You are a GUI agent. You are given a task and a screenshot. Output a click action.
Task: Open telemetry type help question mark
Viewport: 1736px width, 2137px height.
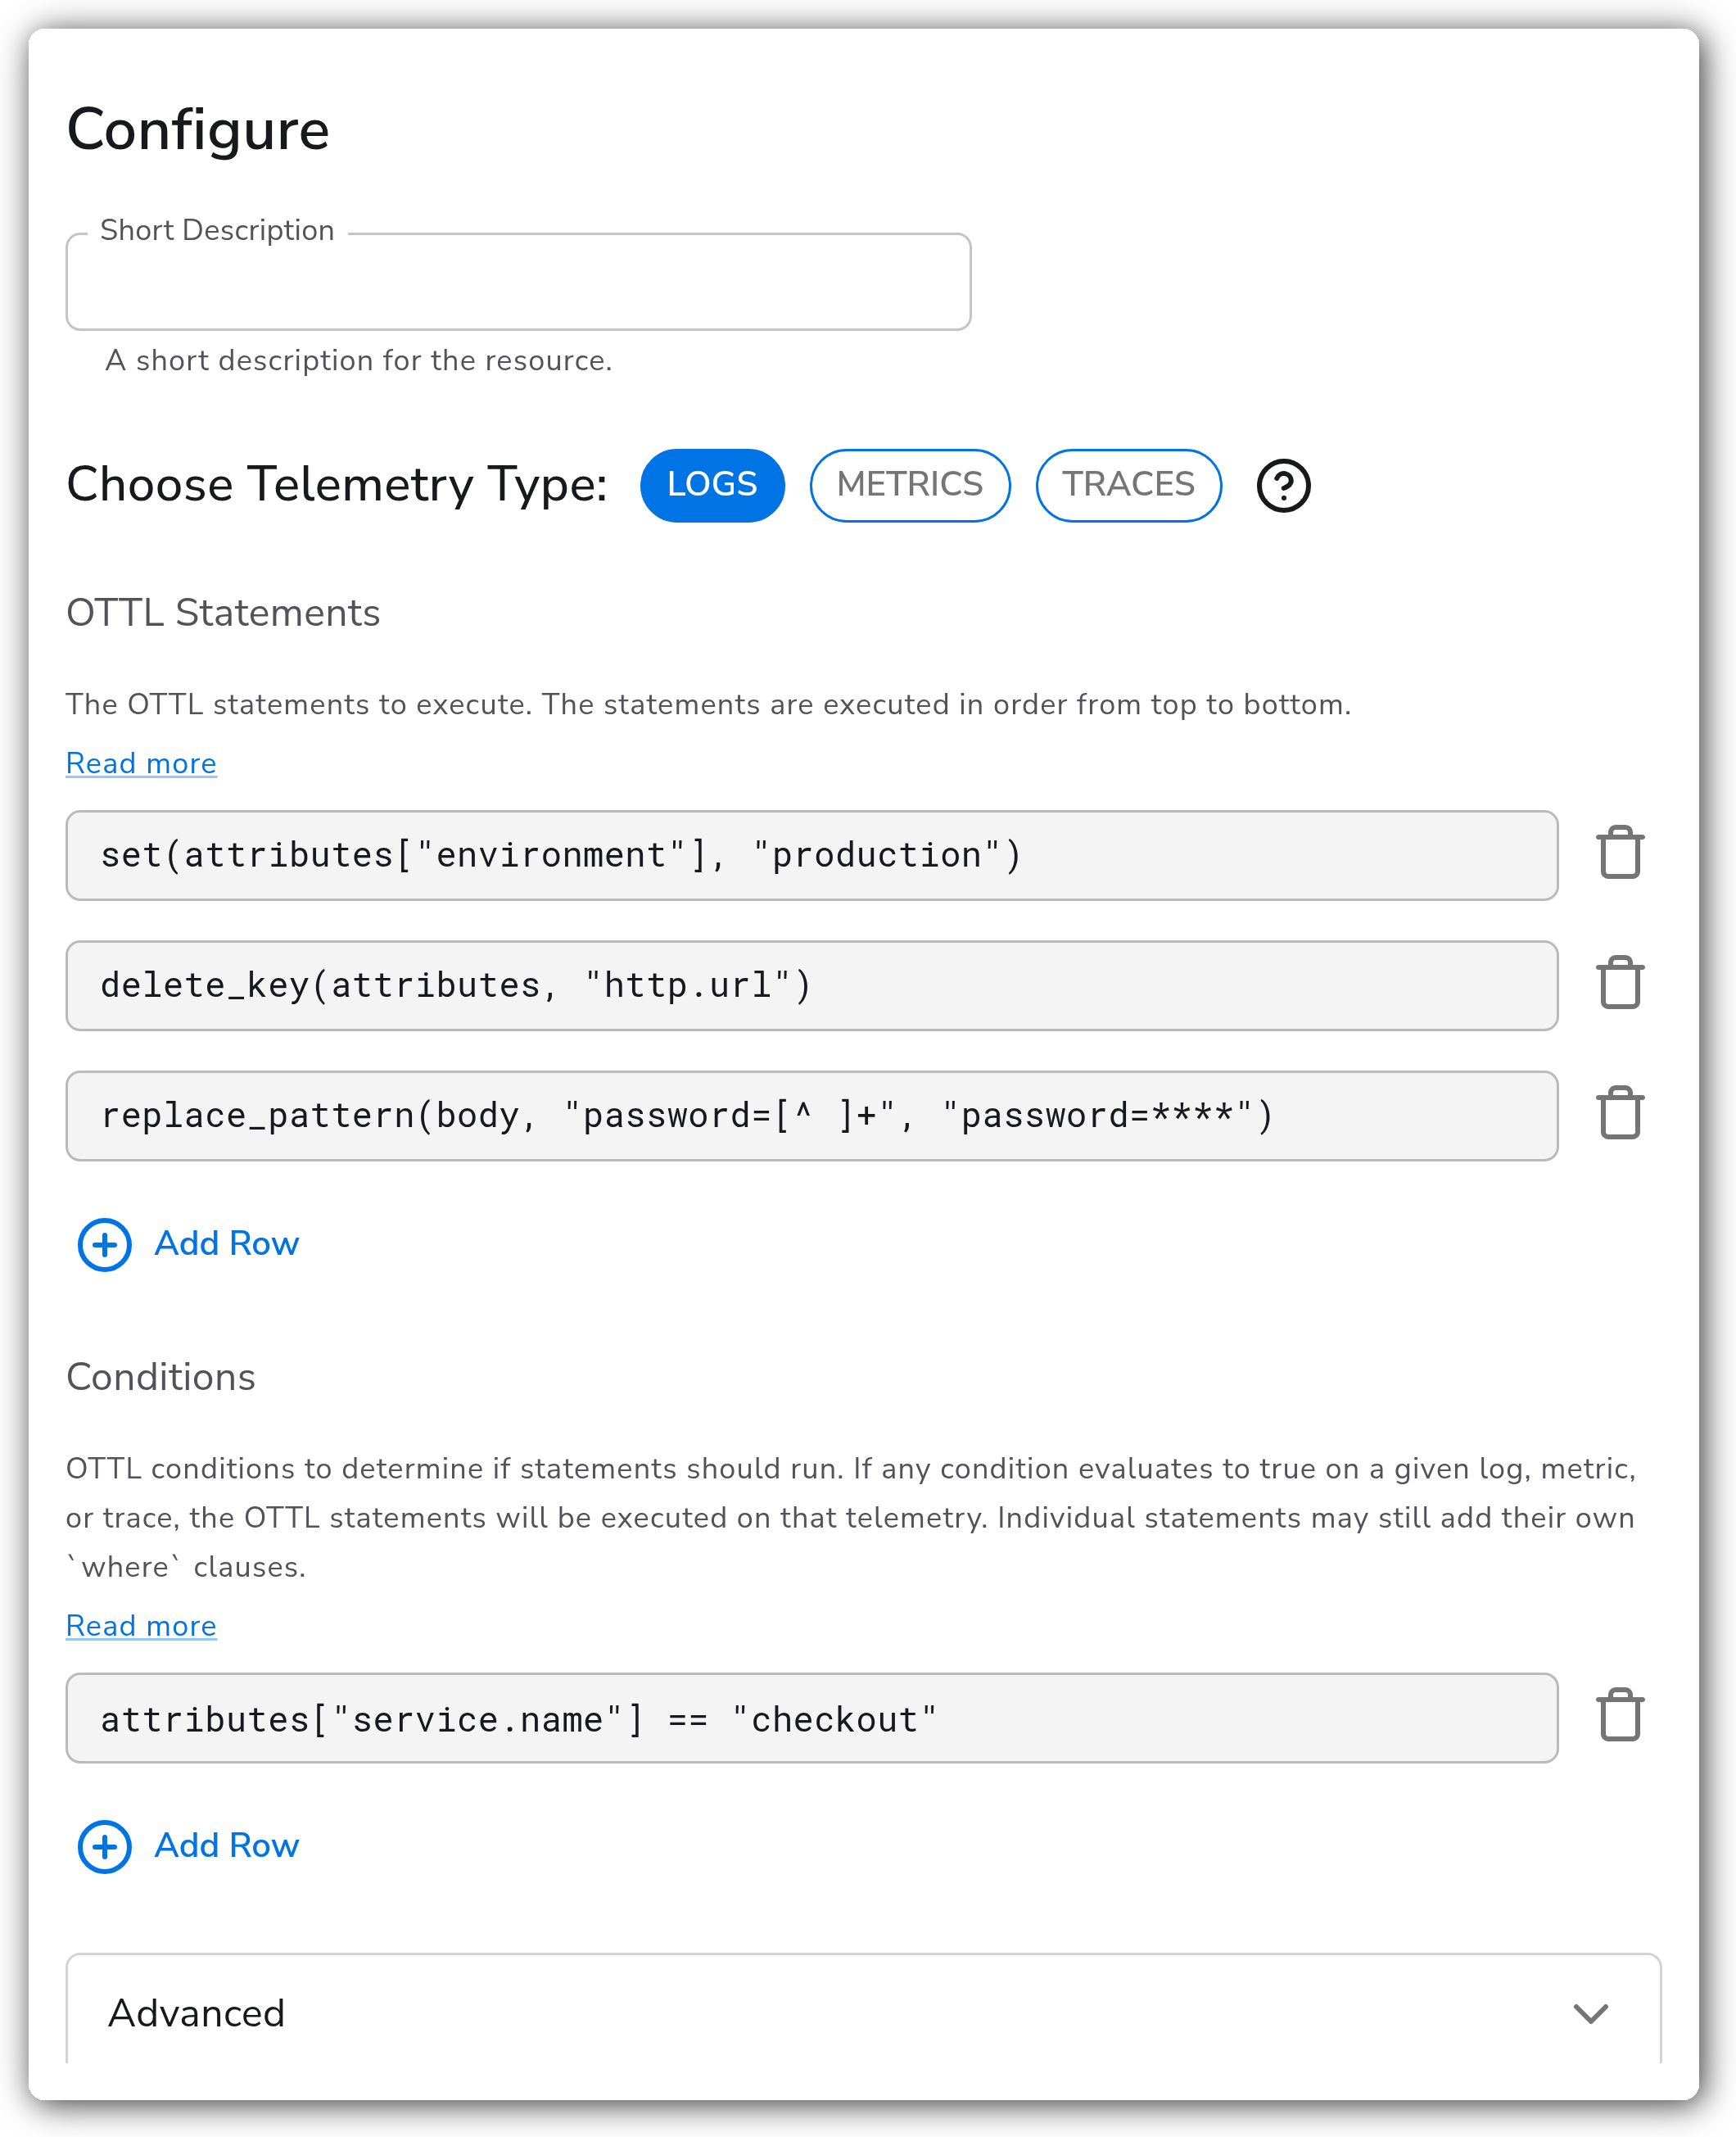pos(1283,486)
